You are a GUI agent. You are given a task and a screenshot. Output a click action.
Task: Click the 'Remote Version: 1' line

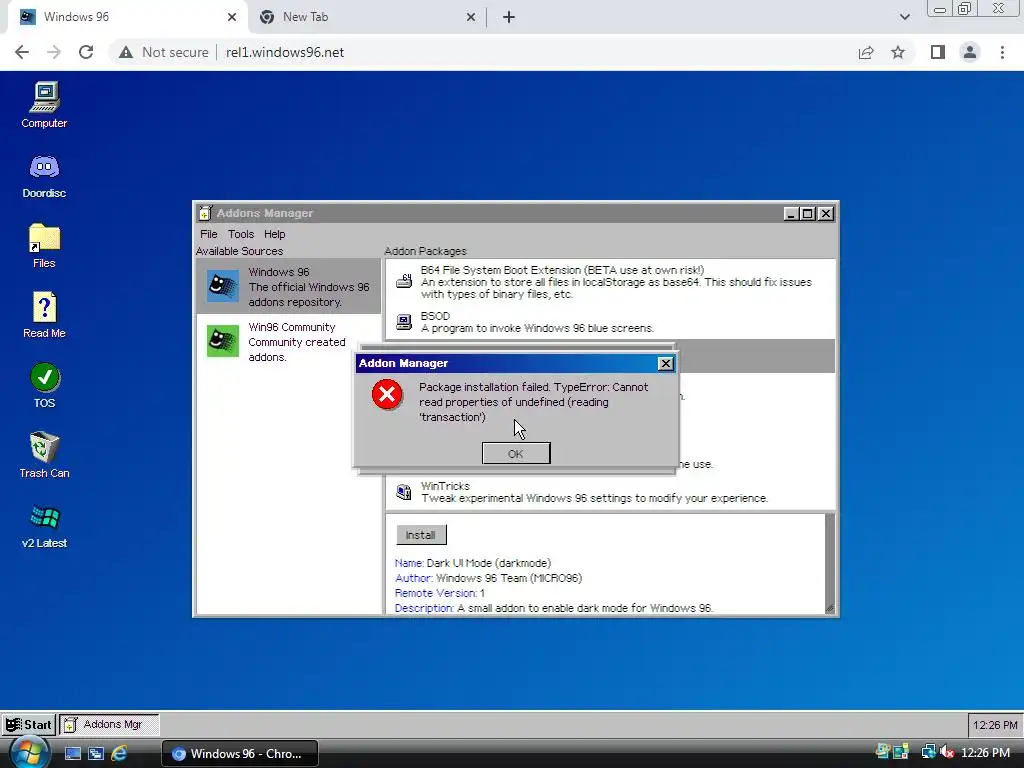[440, 593]
